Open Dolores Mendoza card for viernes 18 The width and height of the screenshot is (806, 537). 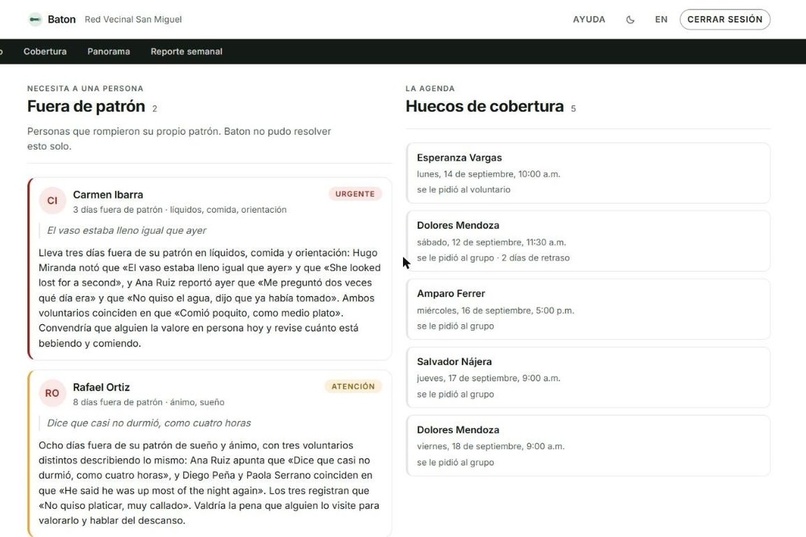[588, 446]
